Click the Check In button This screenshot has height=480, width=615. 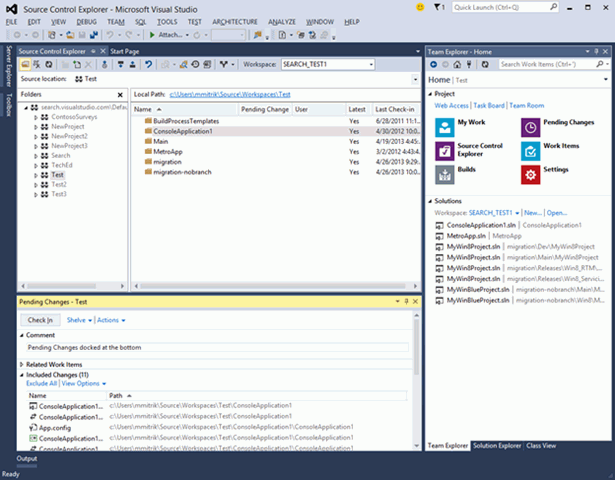40,320
